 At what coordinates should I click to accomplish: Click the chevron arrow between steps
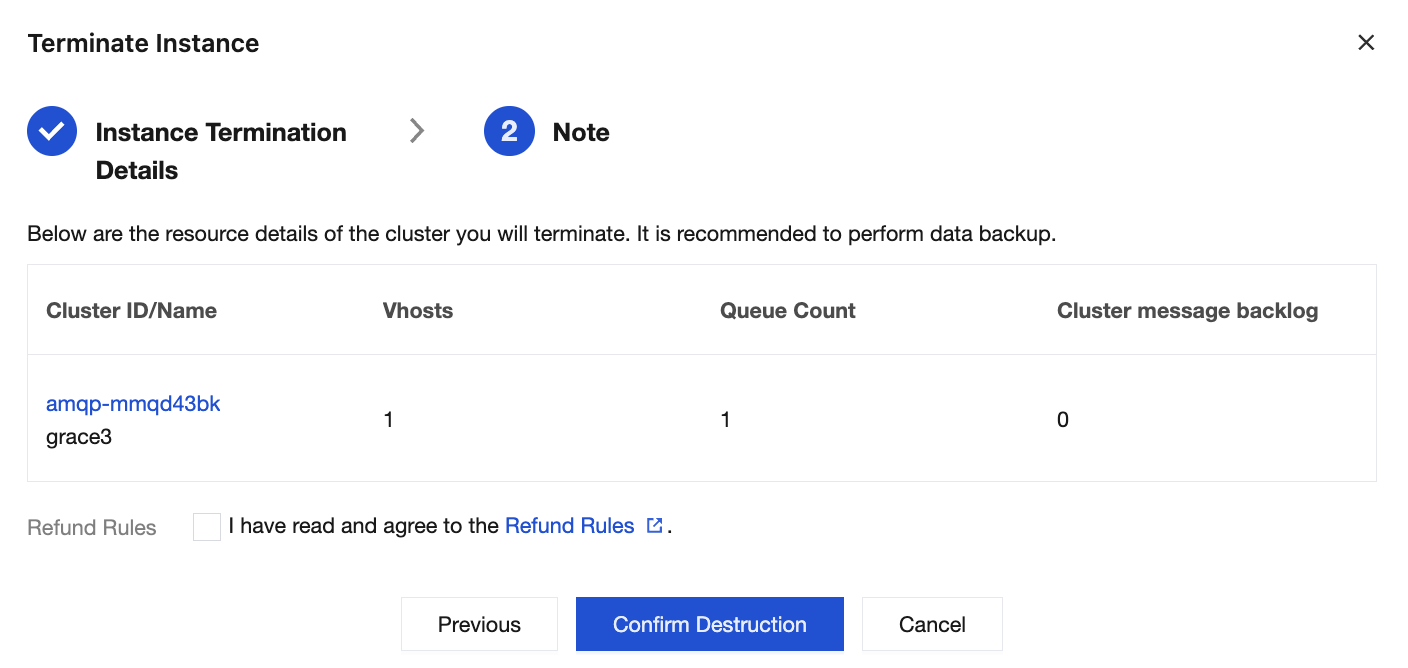(417, 131)
